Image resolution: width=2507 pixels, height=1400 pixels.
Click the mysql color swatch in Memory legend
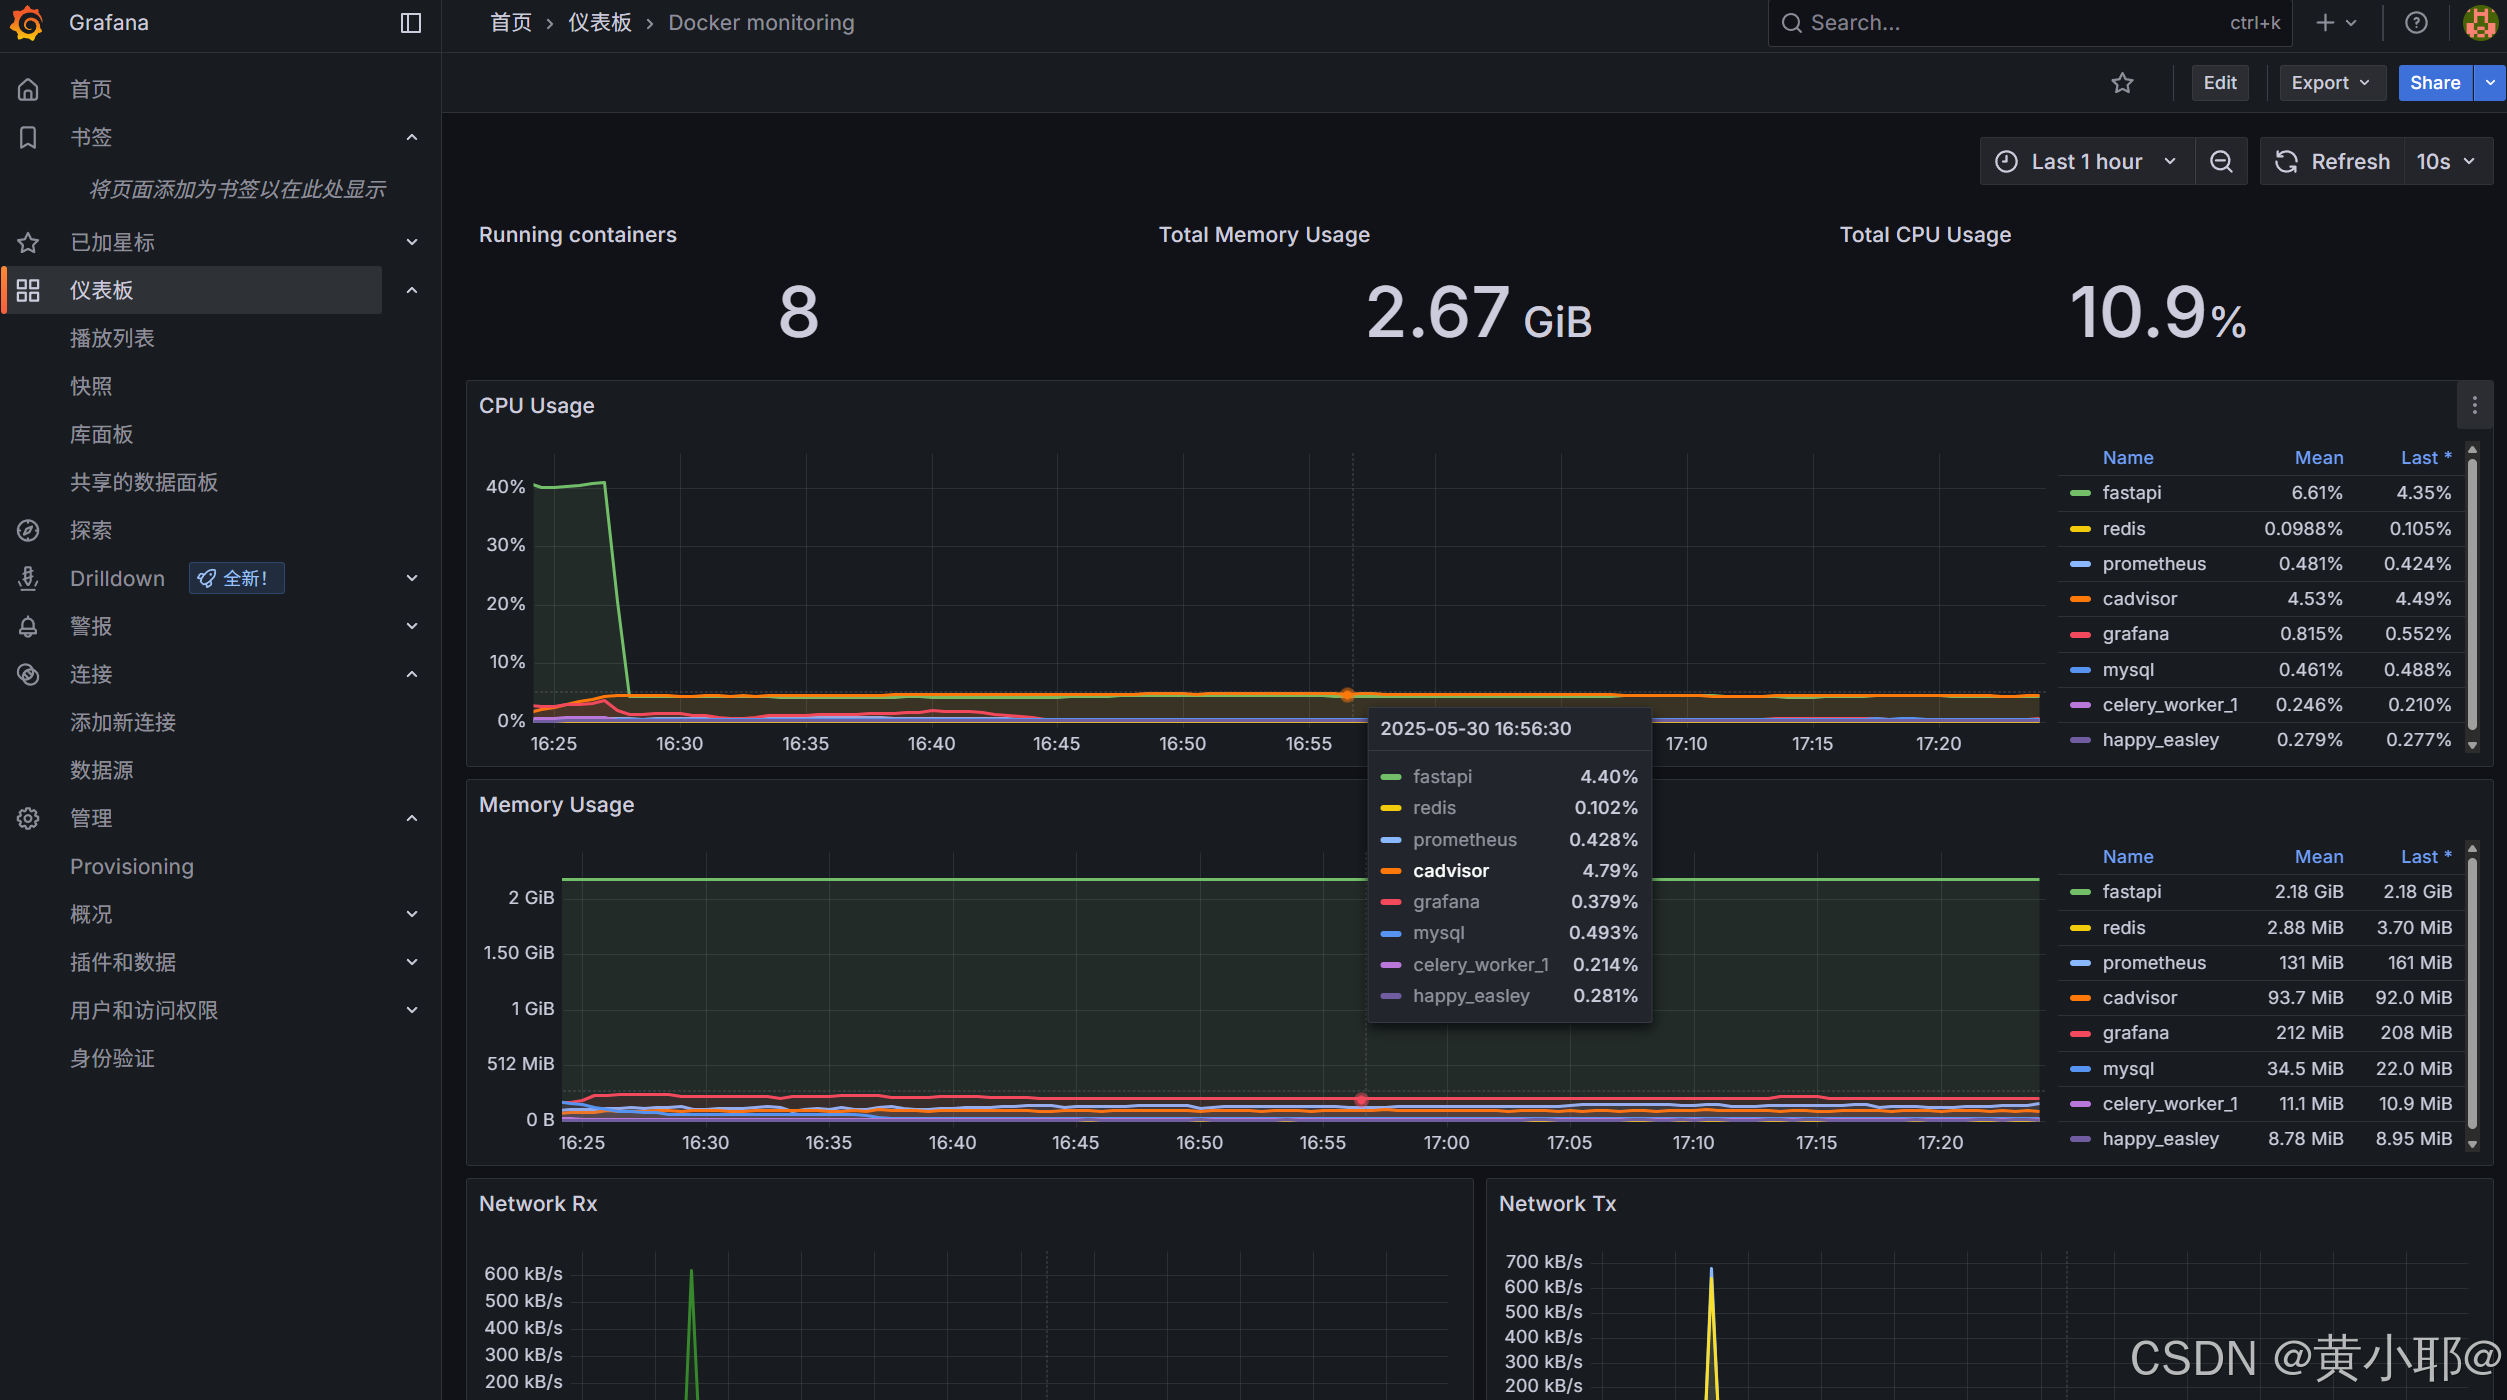pyautogui.click(x=2080, y=1069)
